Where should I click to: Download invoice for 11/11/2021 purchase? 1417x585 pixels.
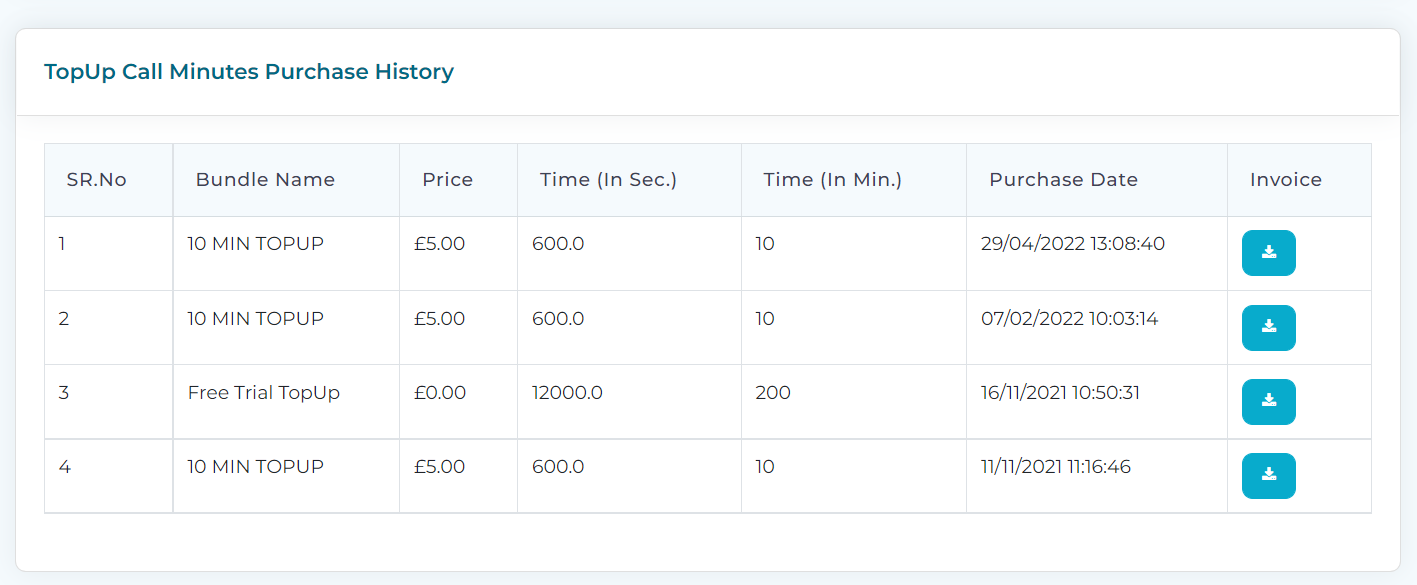(x=1268, y=476)
